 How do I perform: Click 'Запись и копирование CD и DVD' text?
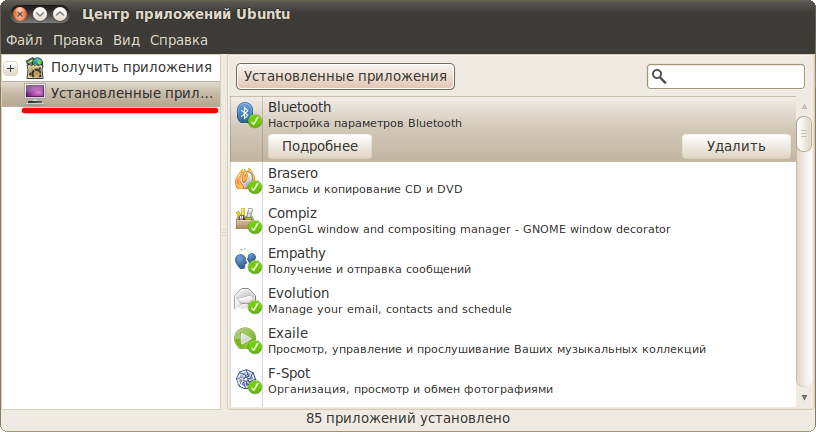point(365,189)
